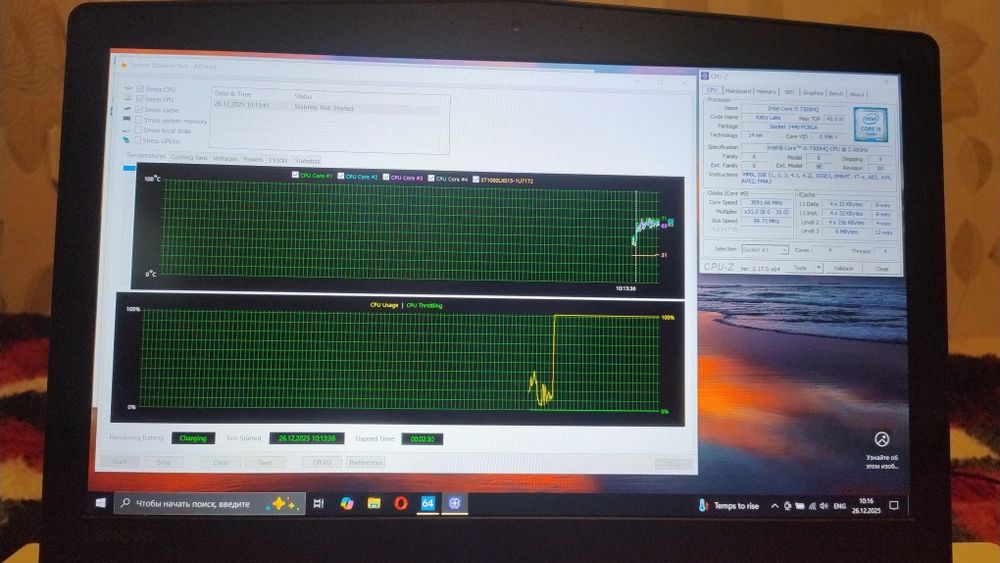Click the Elapsed Time value
1000x563 pixels.
tap(422, 439)
